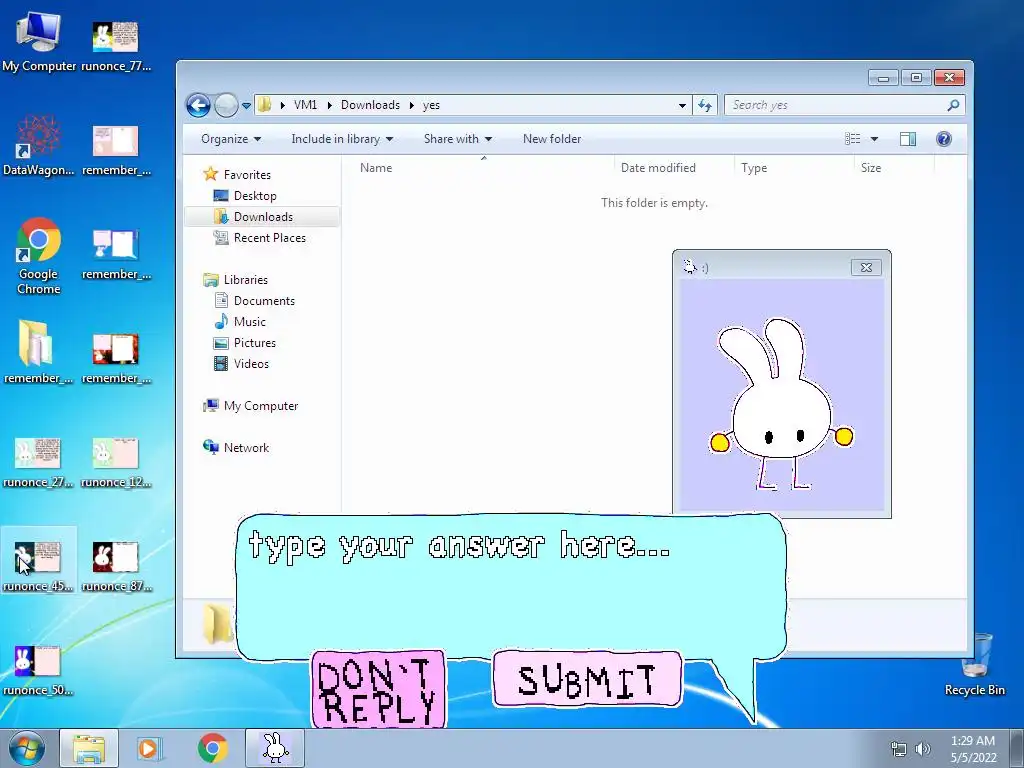Click the bunny app taskbar button
Viewport: 1024px width, 768px height.
click(275, 748)
